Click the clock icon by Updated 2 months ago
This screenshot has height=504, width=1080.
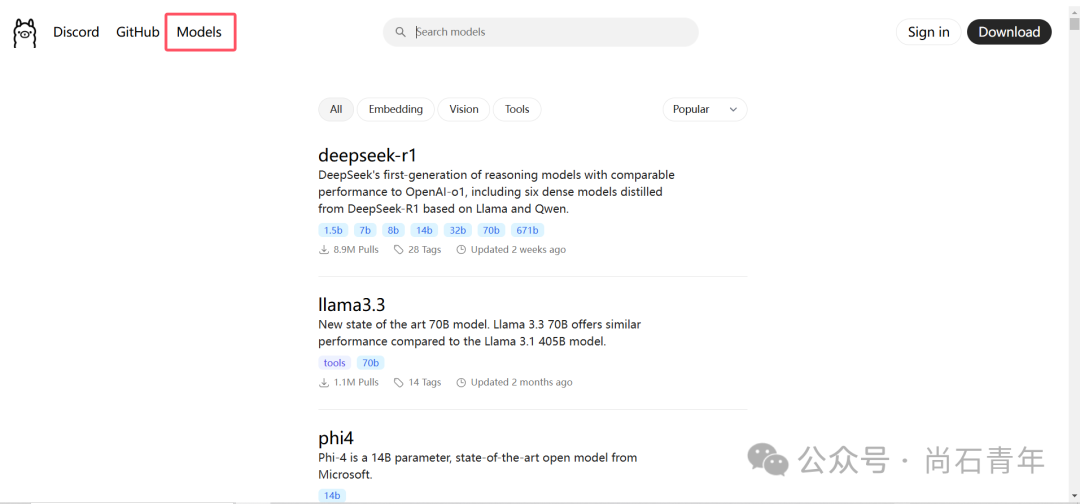[x=461, y=382]
